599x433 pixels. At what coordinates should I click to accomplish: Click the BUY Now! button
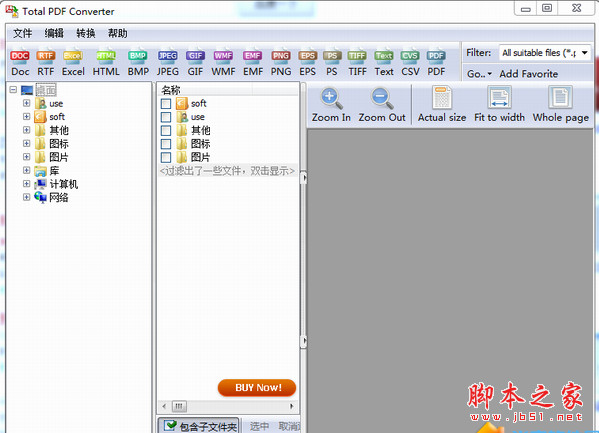click(257, 388)
